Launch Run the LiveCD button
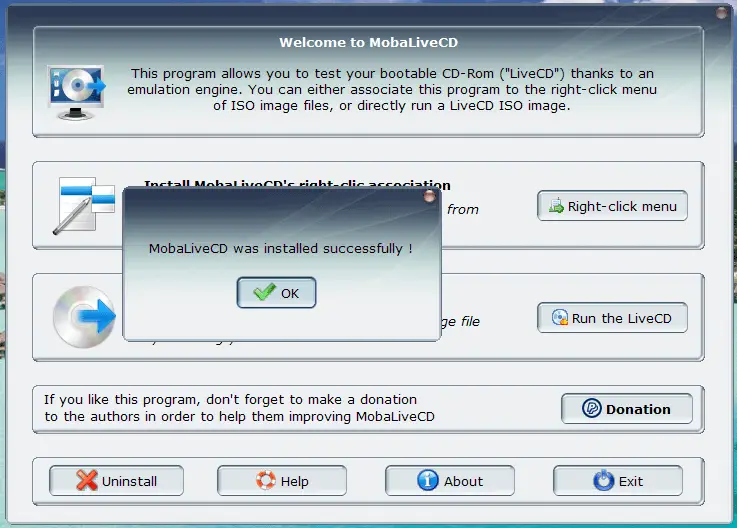Viewport: 737px width, 528px height. (x=612, y=318)
